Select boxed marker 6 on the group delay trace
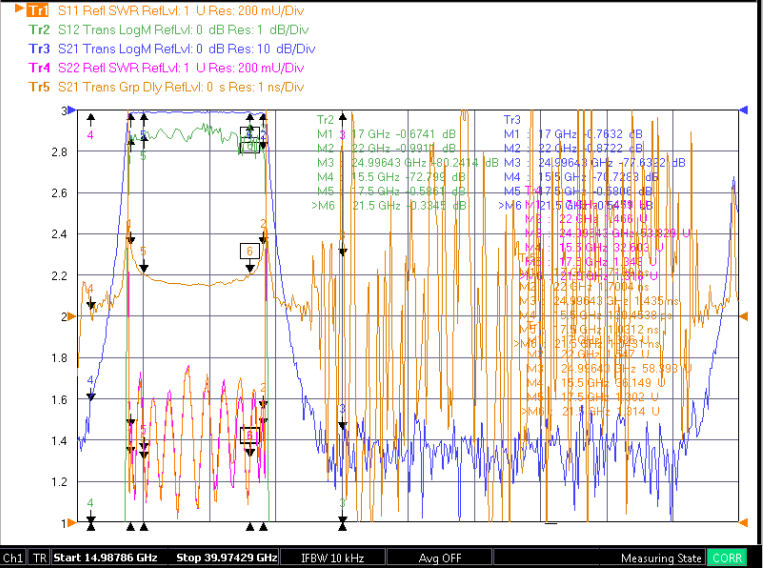This screenshot has height=568, width=763. point(250,251)
